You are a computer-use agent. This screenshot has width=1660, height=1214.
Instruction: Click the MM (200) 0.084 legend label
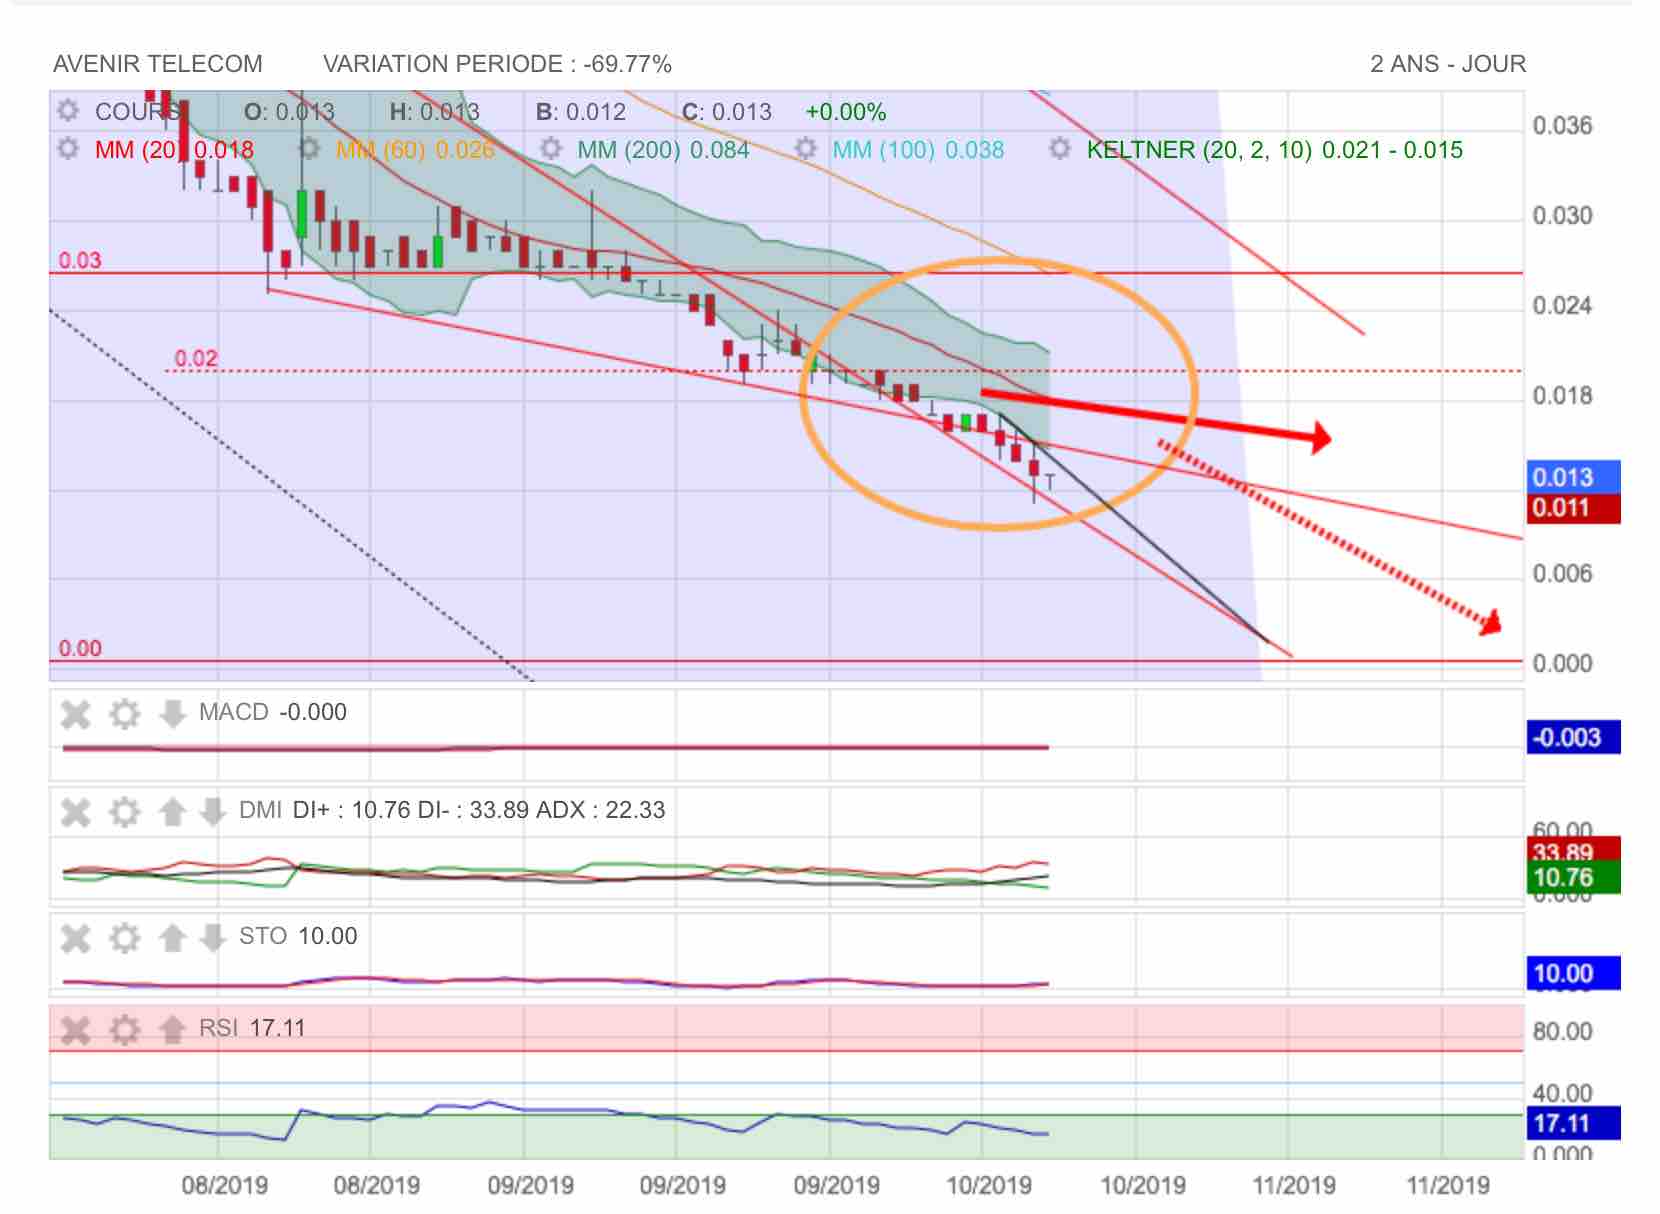(x=663, y=150)
